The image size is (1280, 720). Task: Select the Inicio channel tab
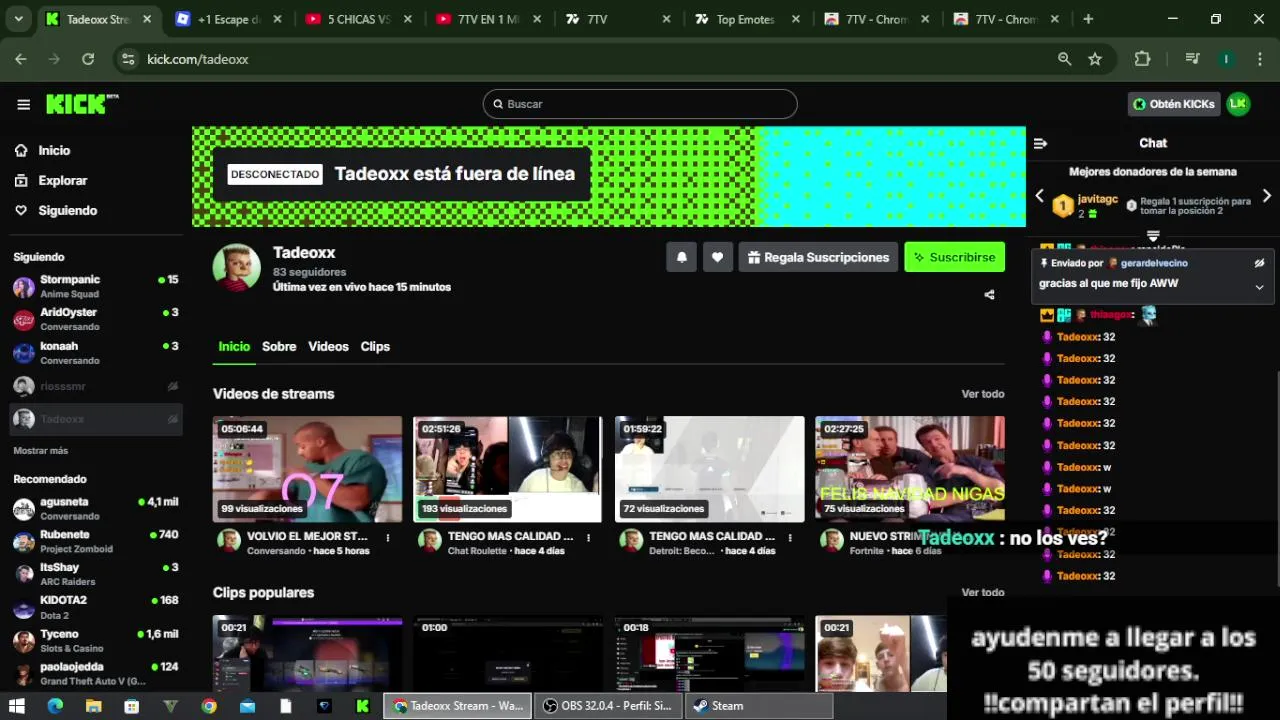(x=234, y=347)
